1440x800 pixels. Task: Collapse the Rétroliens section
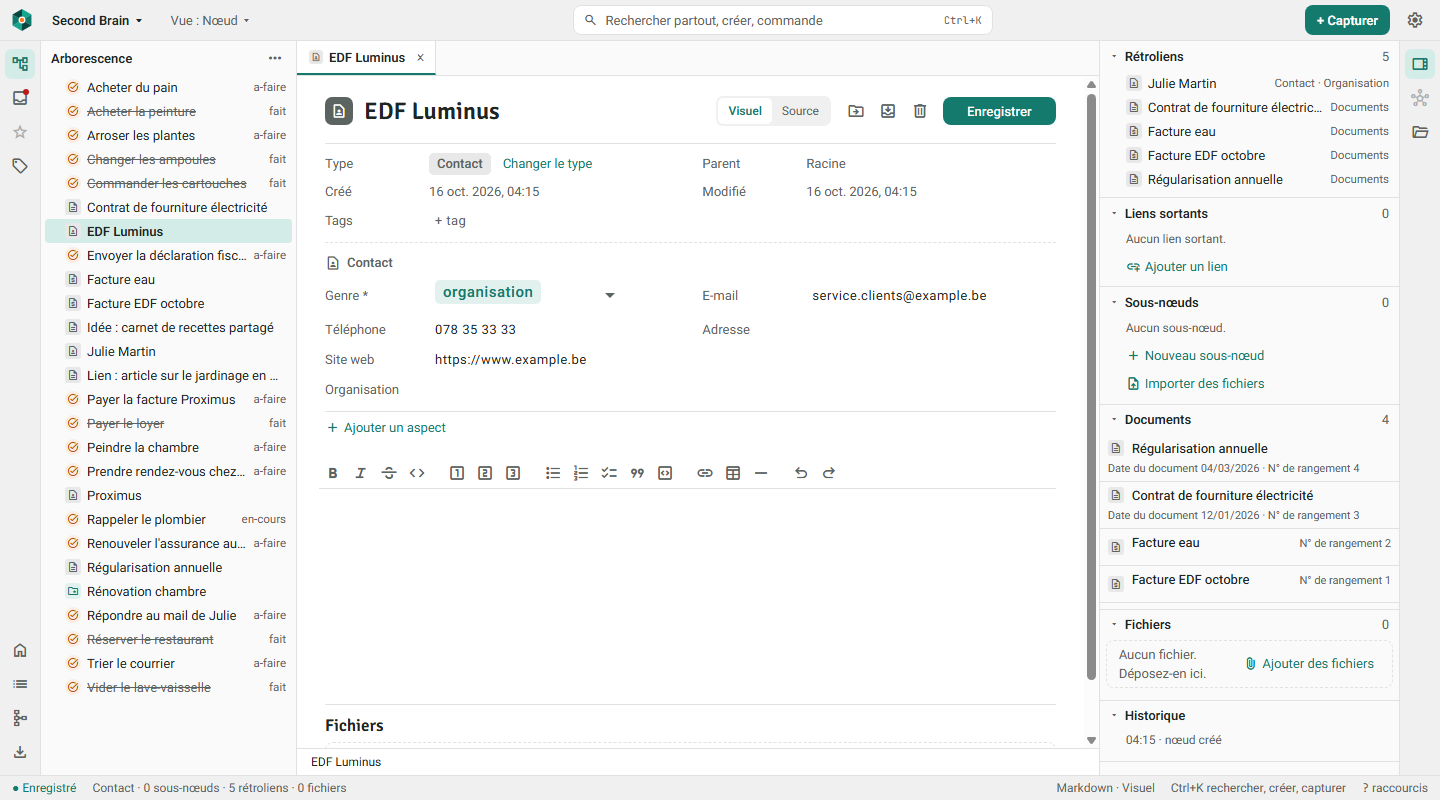(x=1114, y=57)
